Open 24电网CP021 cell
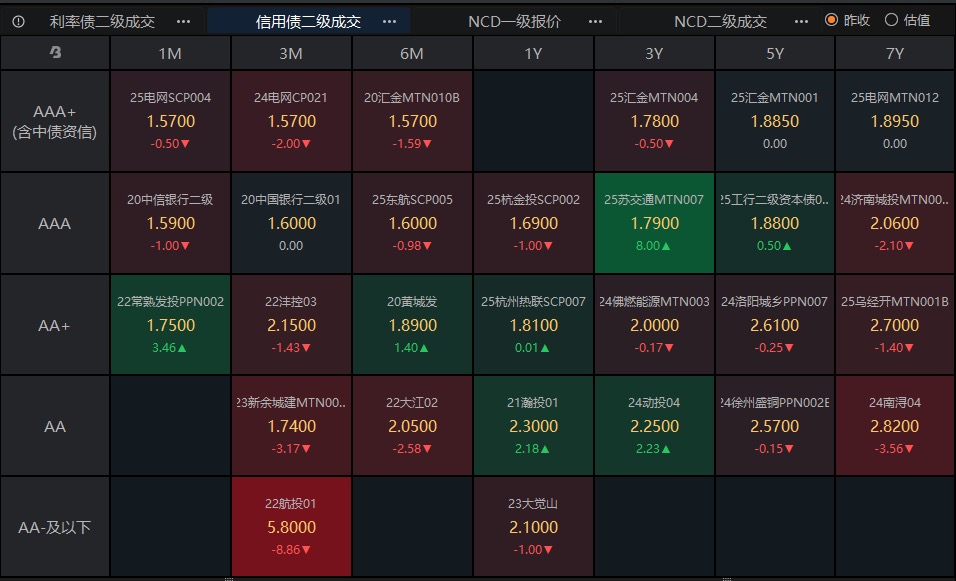This screenshot has height=581, width=956. (x=291, y=121)
